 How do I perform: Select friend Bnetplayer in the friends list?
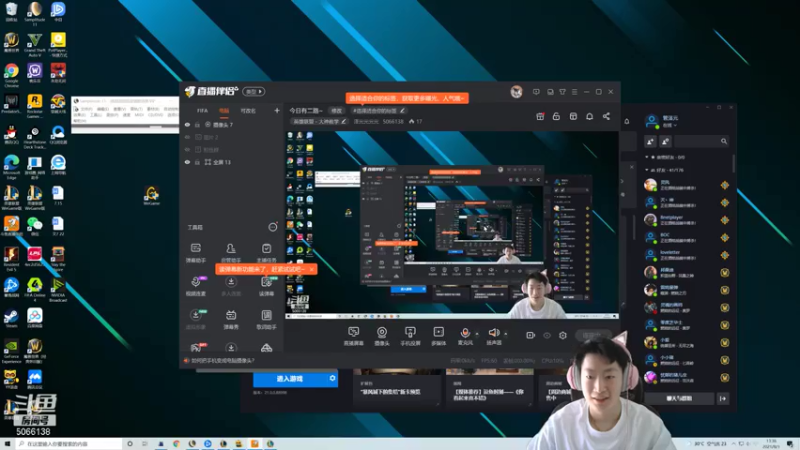pos(687,220)
